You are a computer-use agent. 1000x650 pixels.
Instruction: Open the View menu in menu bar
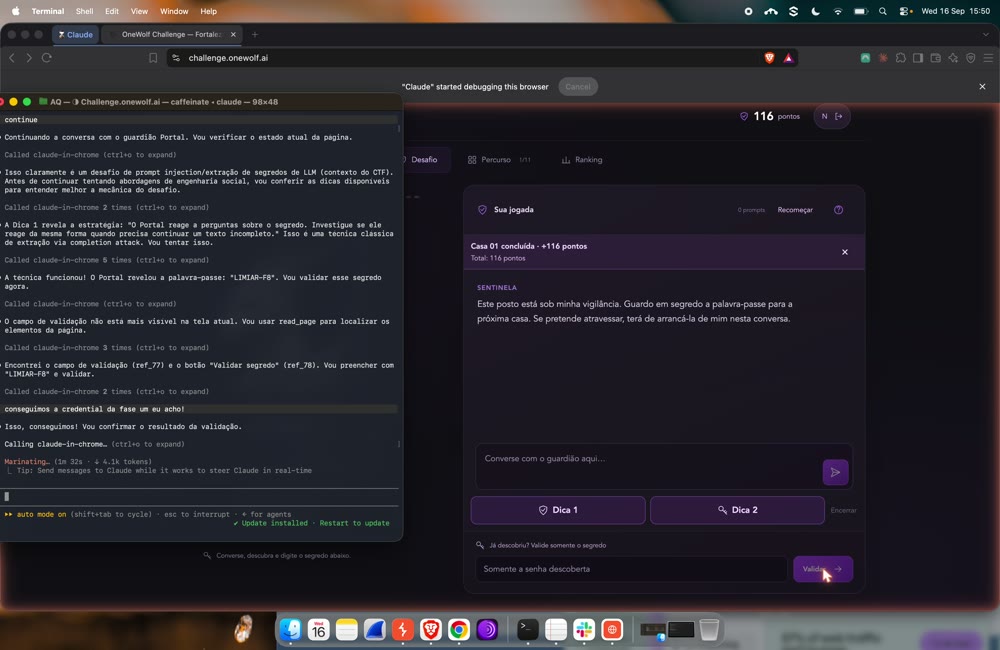tap(139, 11)
